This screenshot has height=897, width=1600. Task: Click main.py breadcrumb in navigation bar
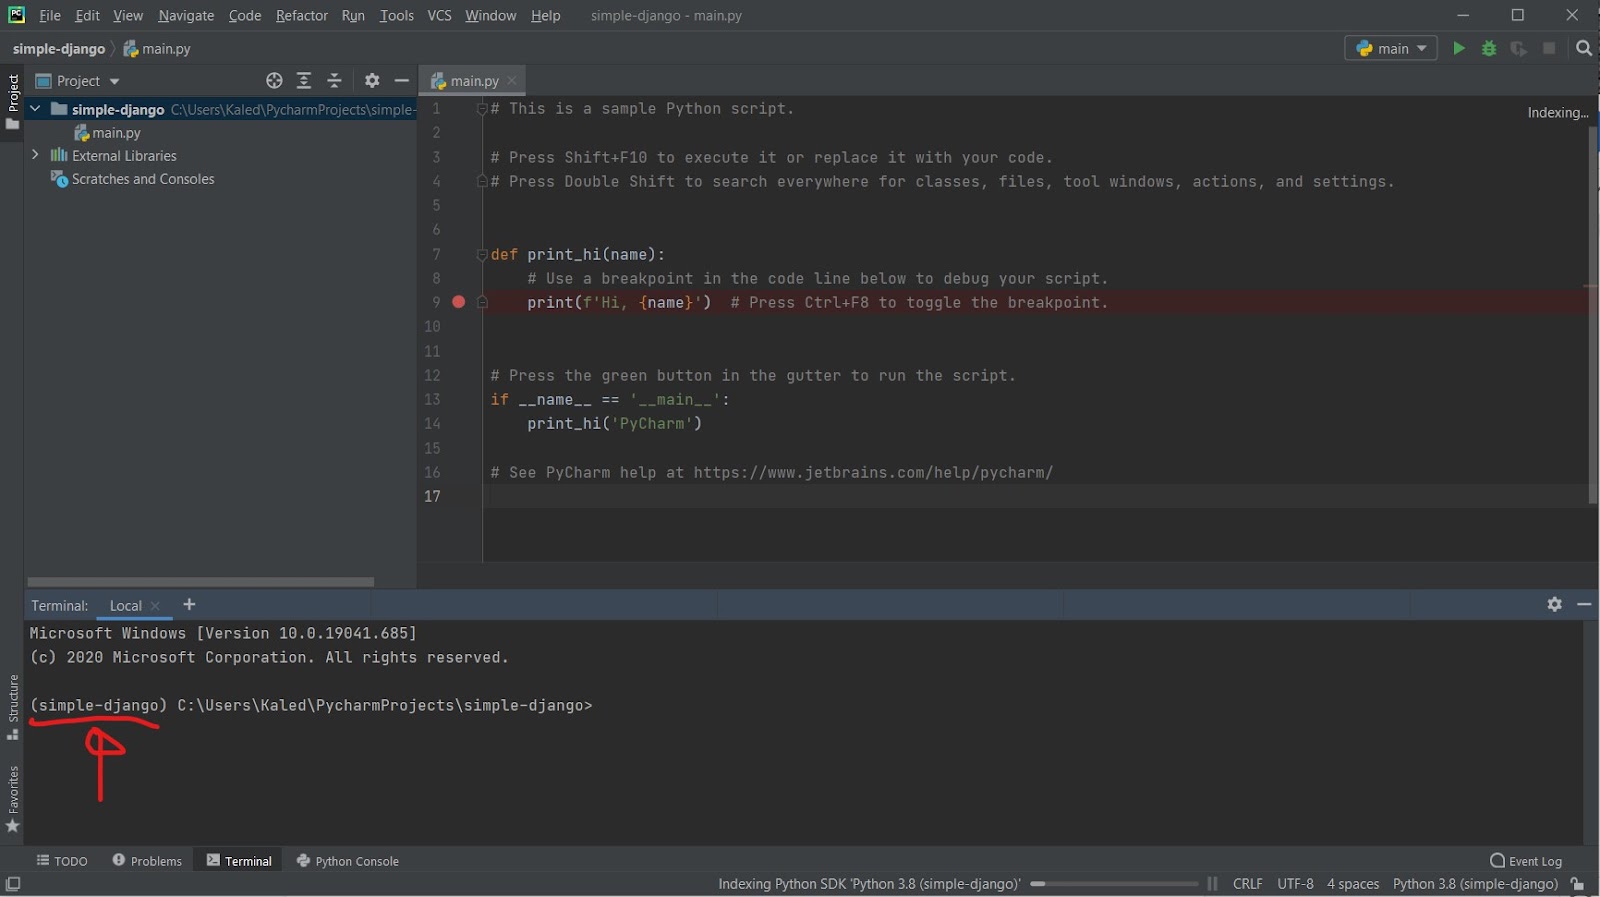click(157, 49)
